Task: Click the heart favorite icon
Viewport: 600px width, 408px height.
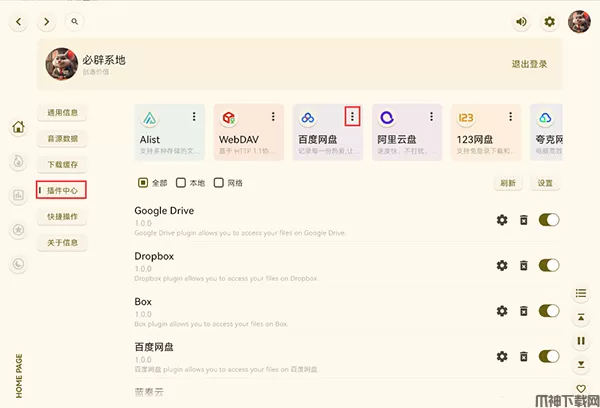Action: pos(581,388)
